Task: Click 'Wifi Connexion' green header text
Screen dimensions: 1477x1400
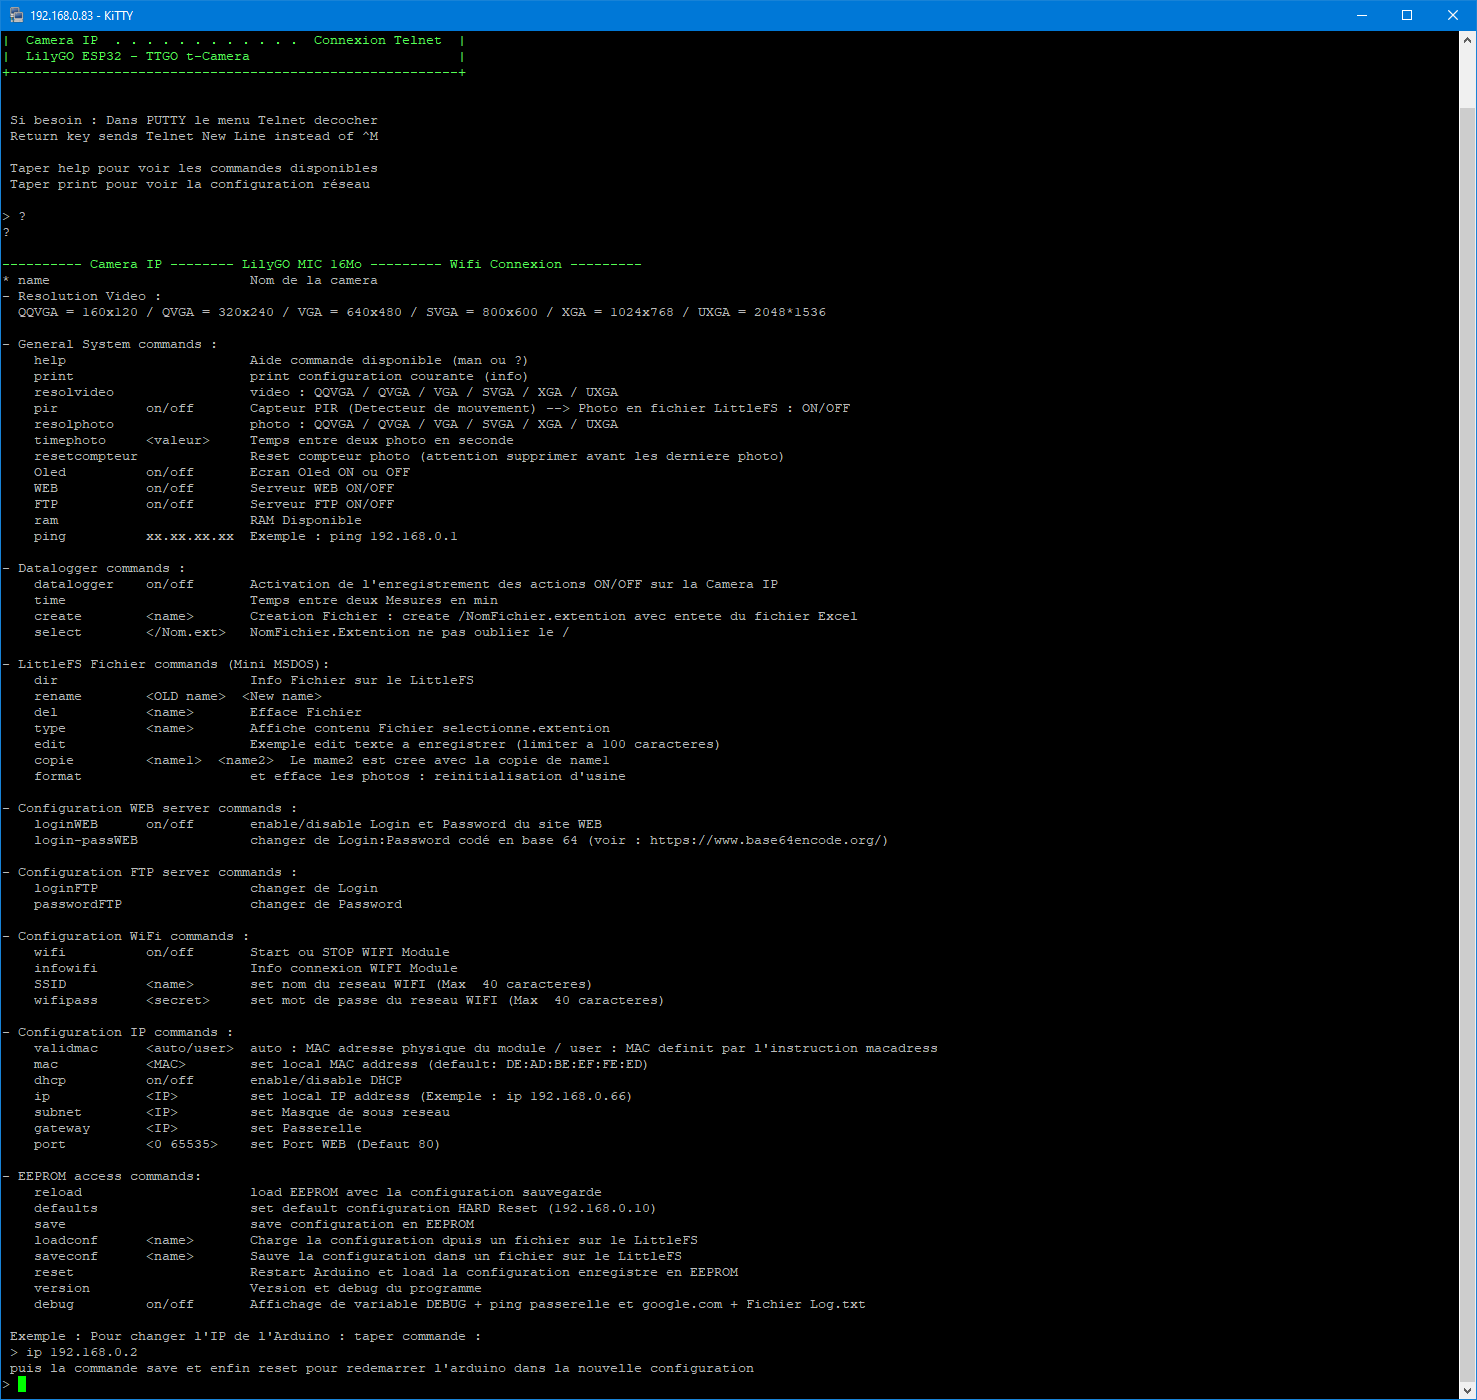Action: coord(506,264)
